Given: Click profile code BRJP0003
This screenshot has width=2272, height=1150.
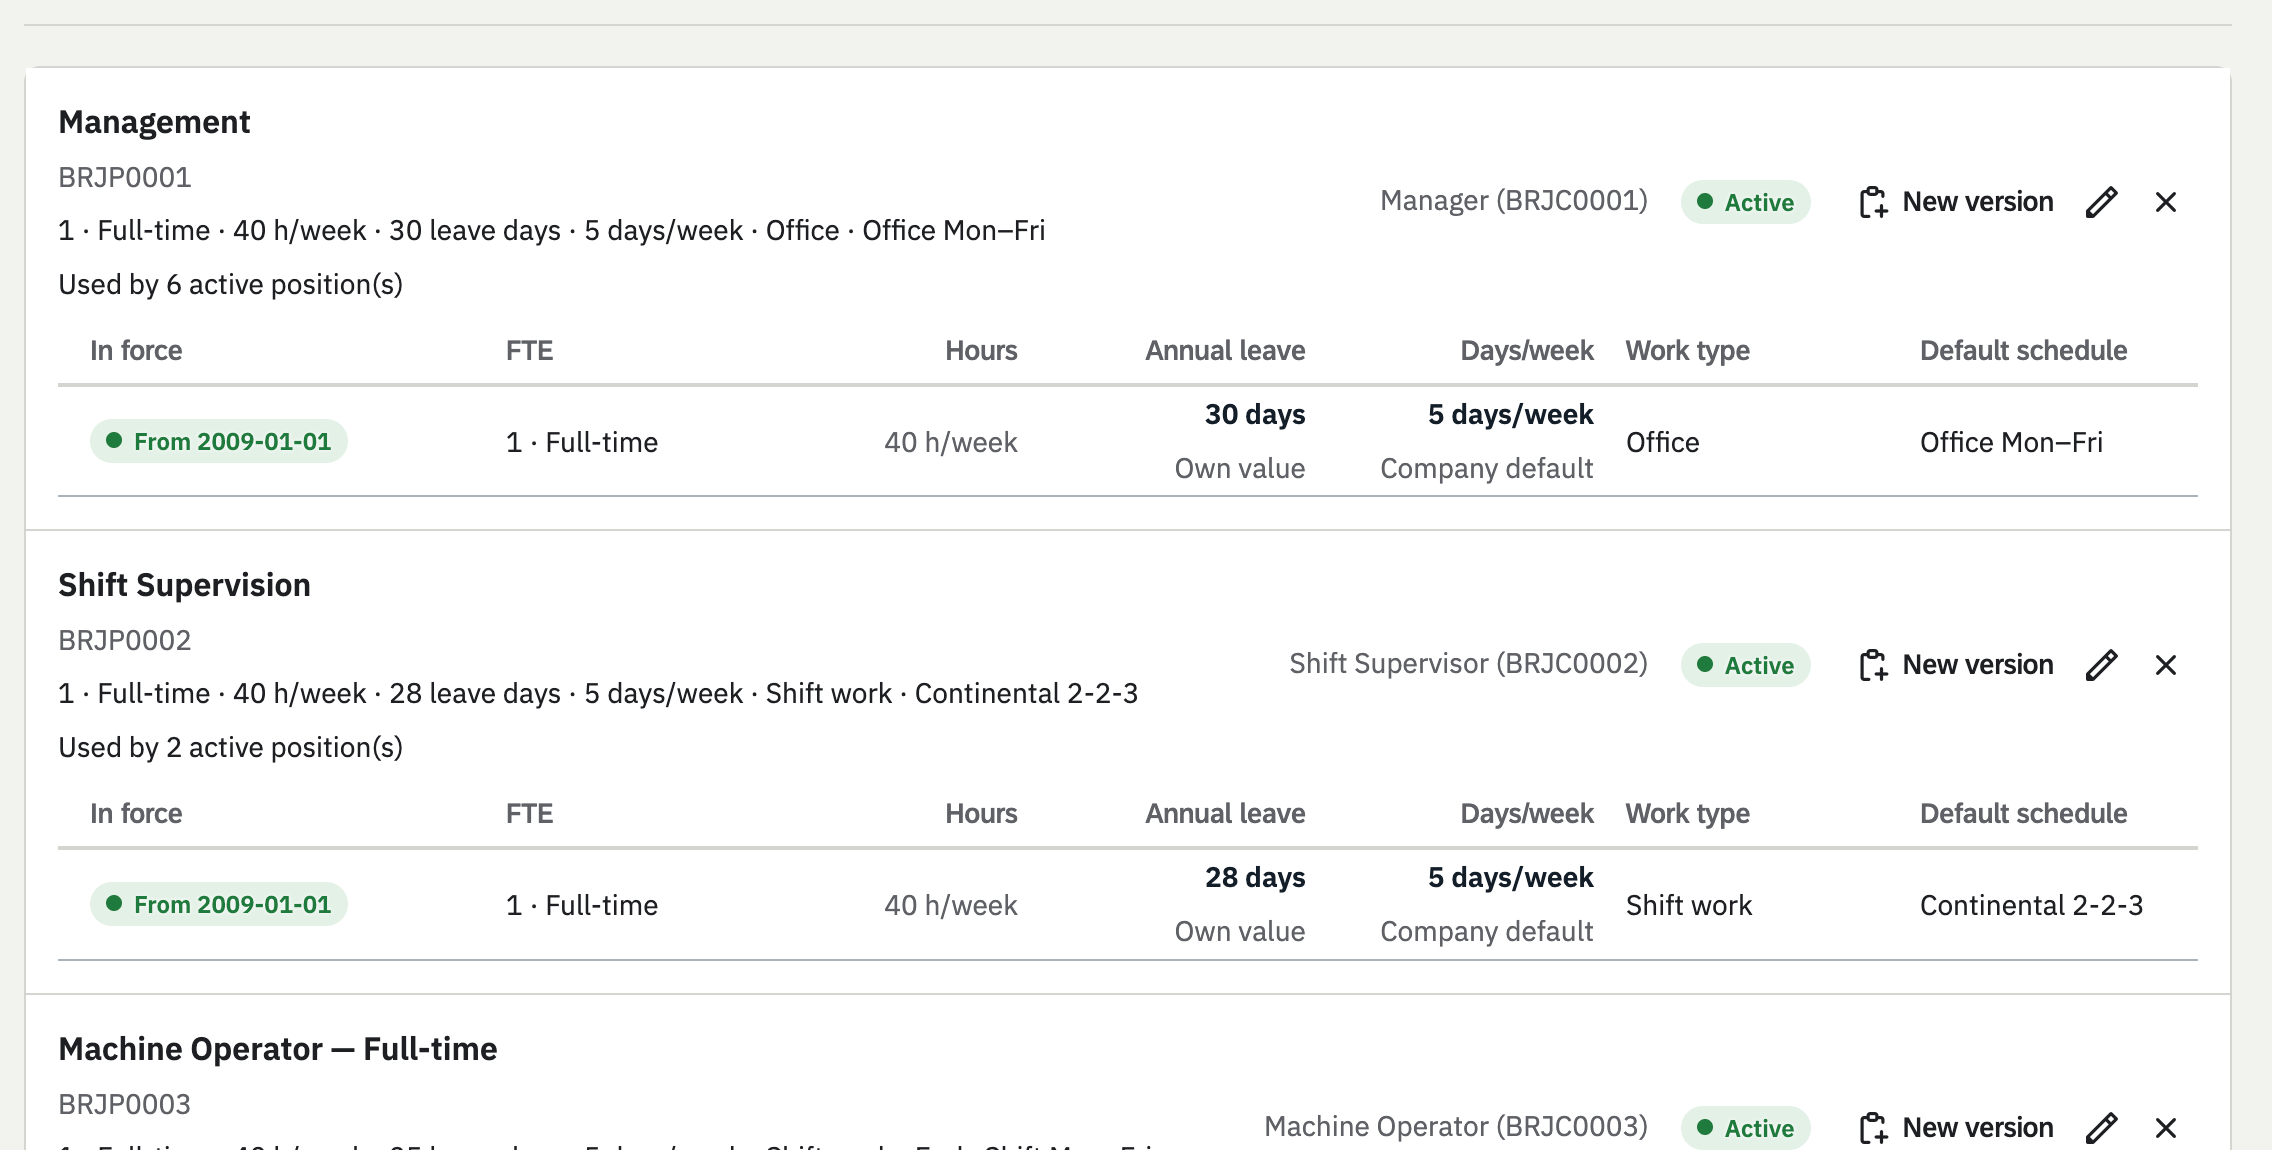Looking at the screenshot, I should 125,1104.
